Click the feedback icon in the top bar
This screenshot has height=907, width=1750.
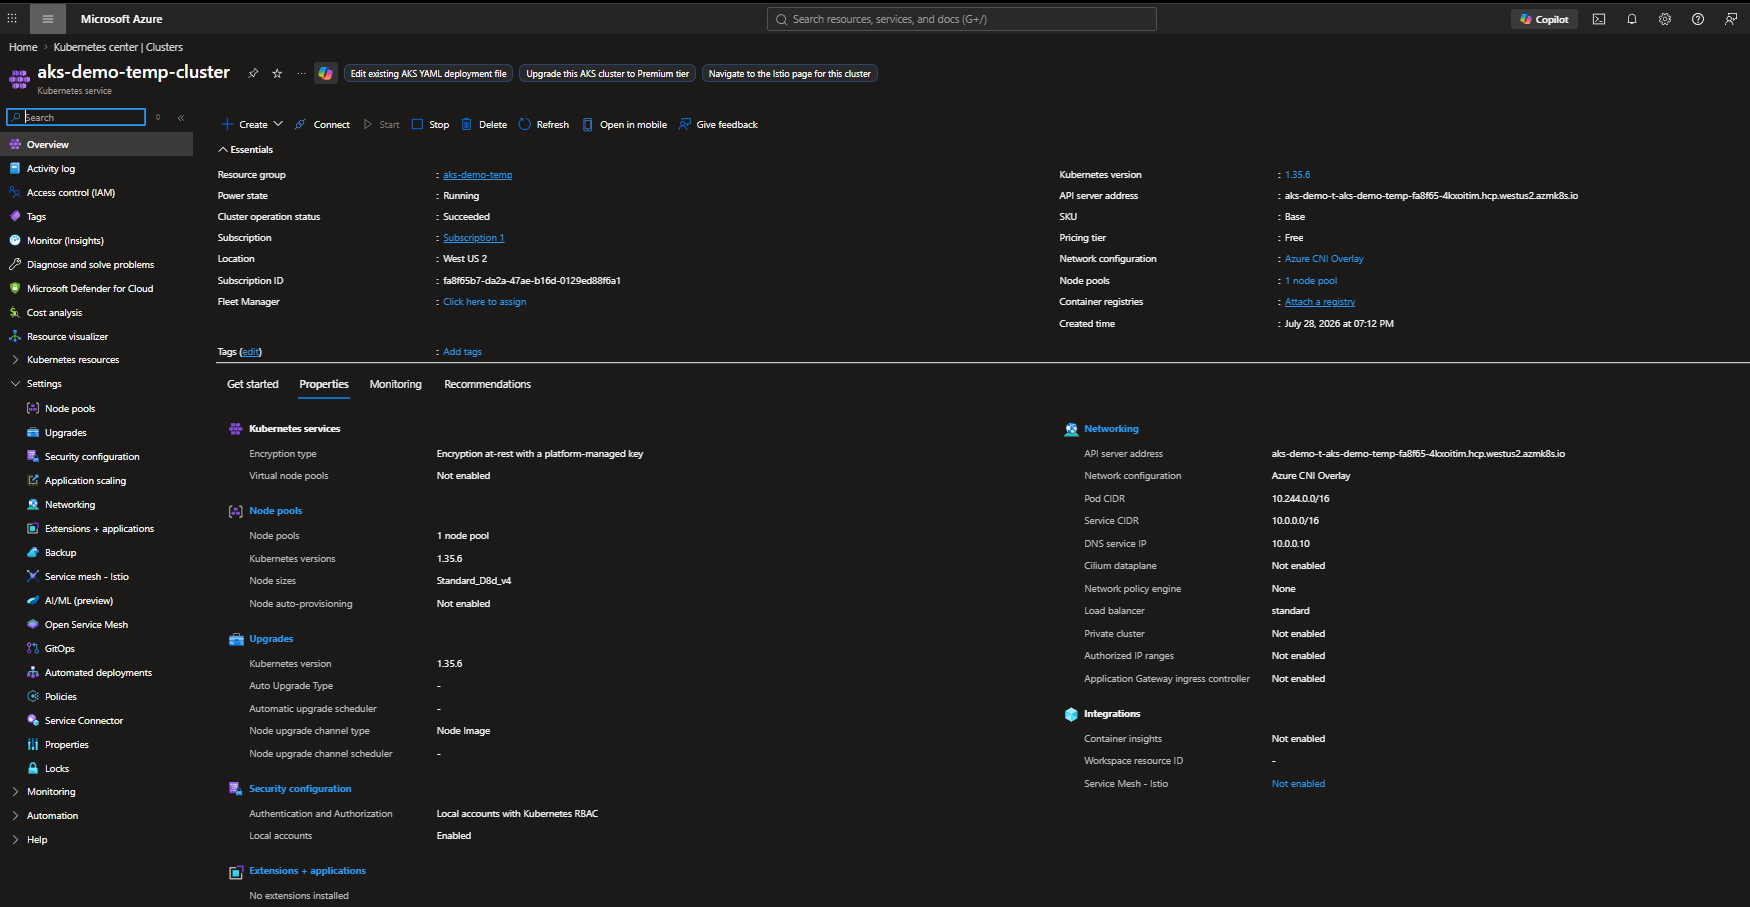click(1731, 19)
